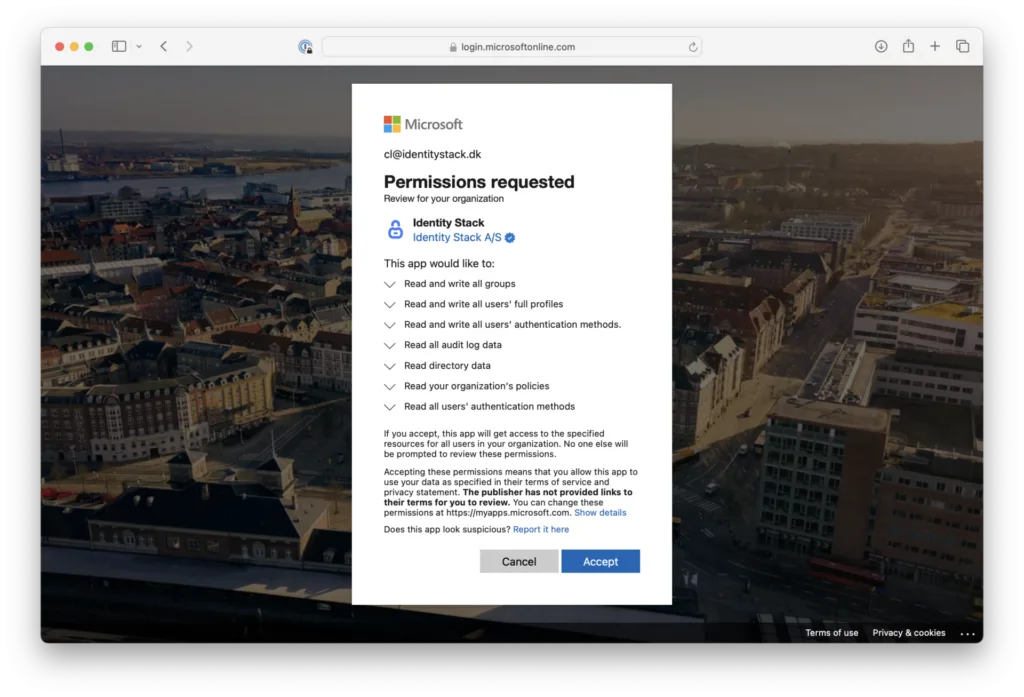Open the Share icon in the toolbar
This screenshot has height=697, width=1024.
pos(908,46)
